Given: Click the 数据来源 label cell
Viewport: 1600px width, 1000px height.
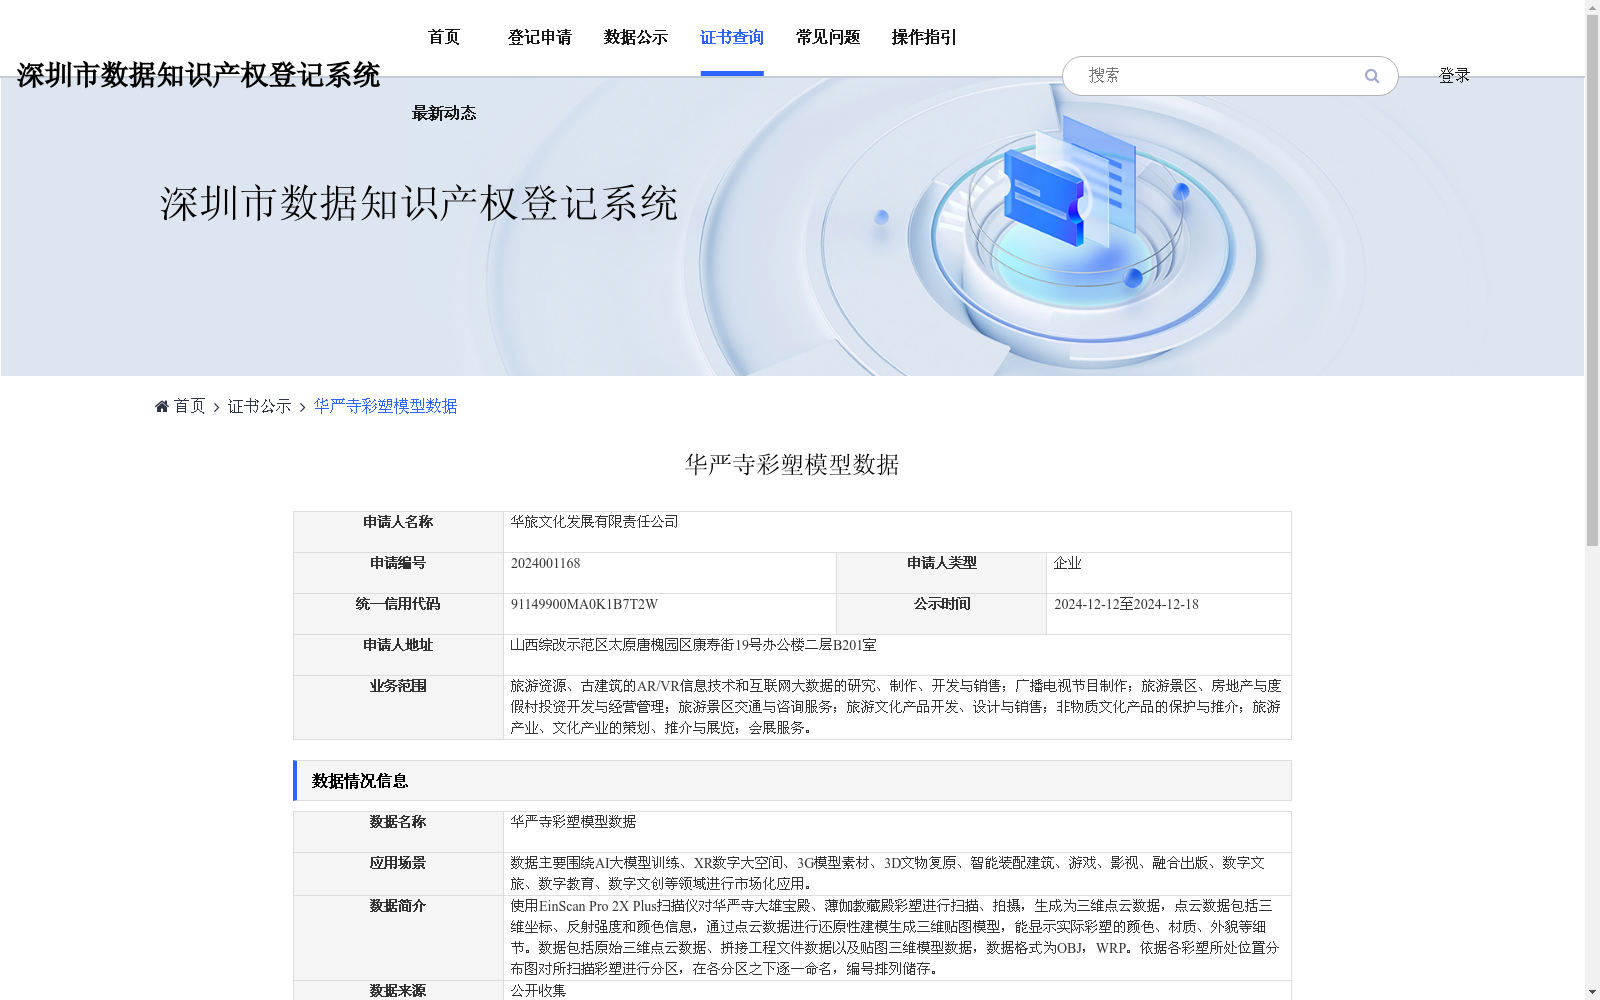Looking at the screenshot, I should point(398,990).
